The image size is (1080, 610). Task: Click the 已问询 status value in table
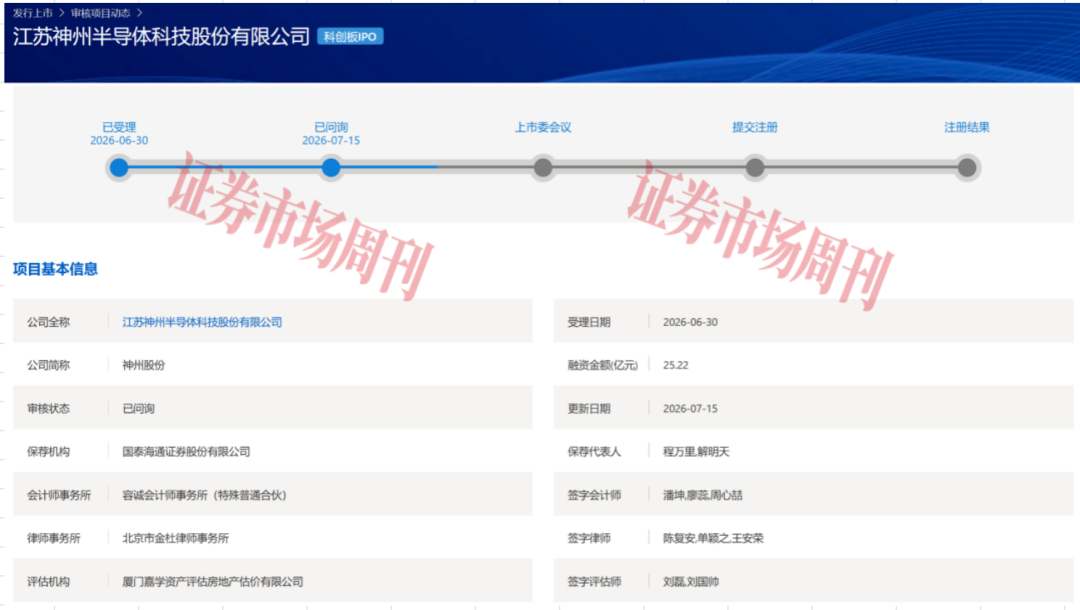138,409
